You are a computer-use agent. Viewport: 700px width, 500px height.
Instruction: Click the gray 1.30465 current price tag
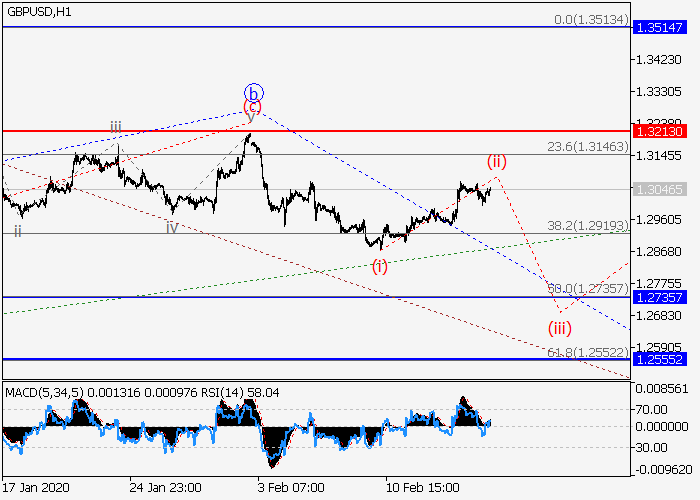pos(659,188)
